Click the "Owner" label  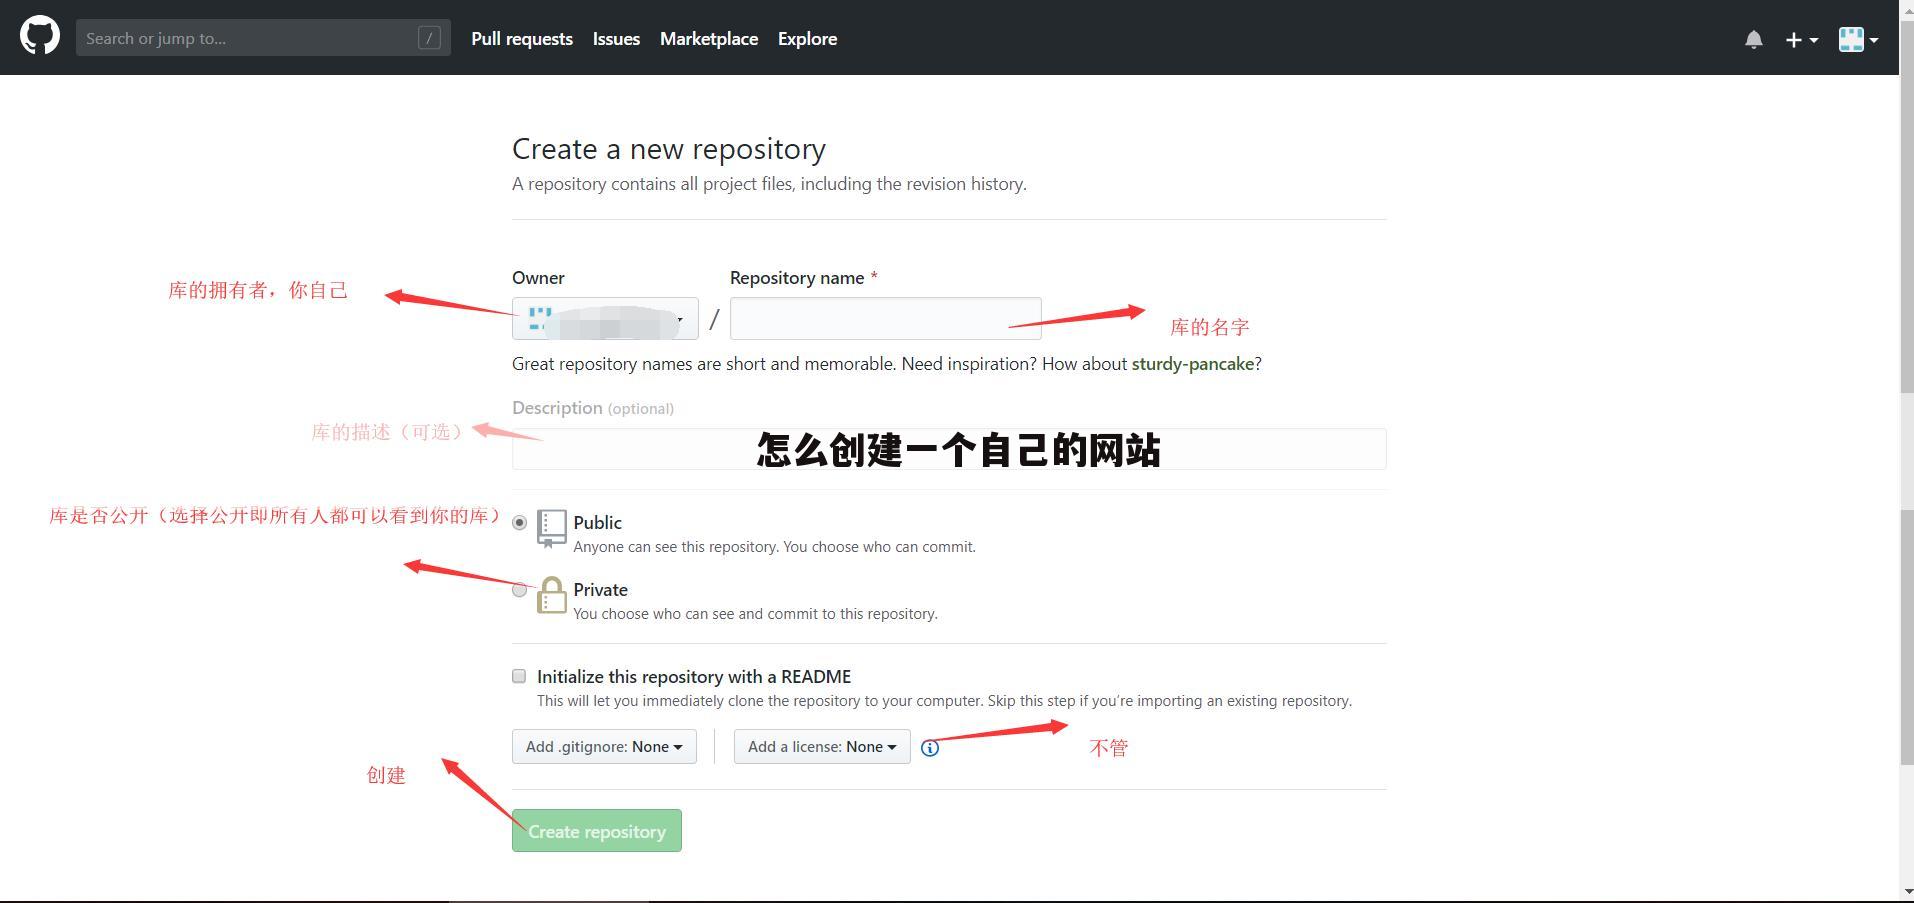pos(538,278)
